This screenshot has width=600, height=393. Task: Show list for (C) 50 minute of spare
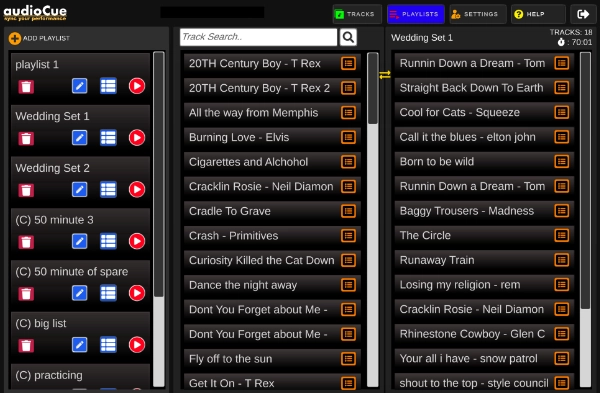108,293
